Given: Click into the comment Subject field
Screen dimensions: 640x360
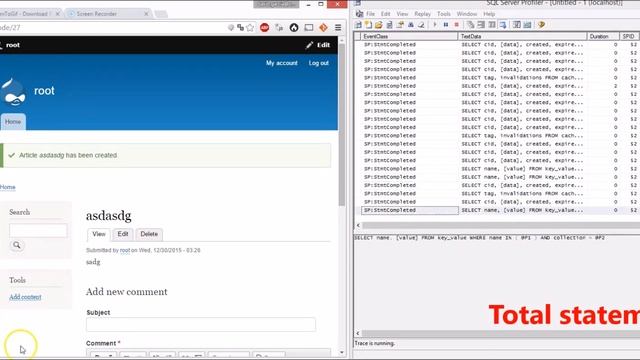Looking at the screenshot, I should point(201,324).
